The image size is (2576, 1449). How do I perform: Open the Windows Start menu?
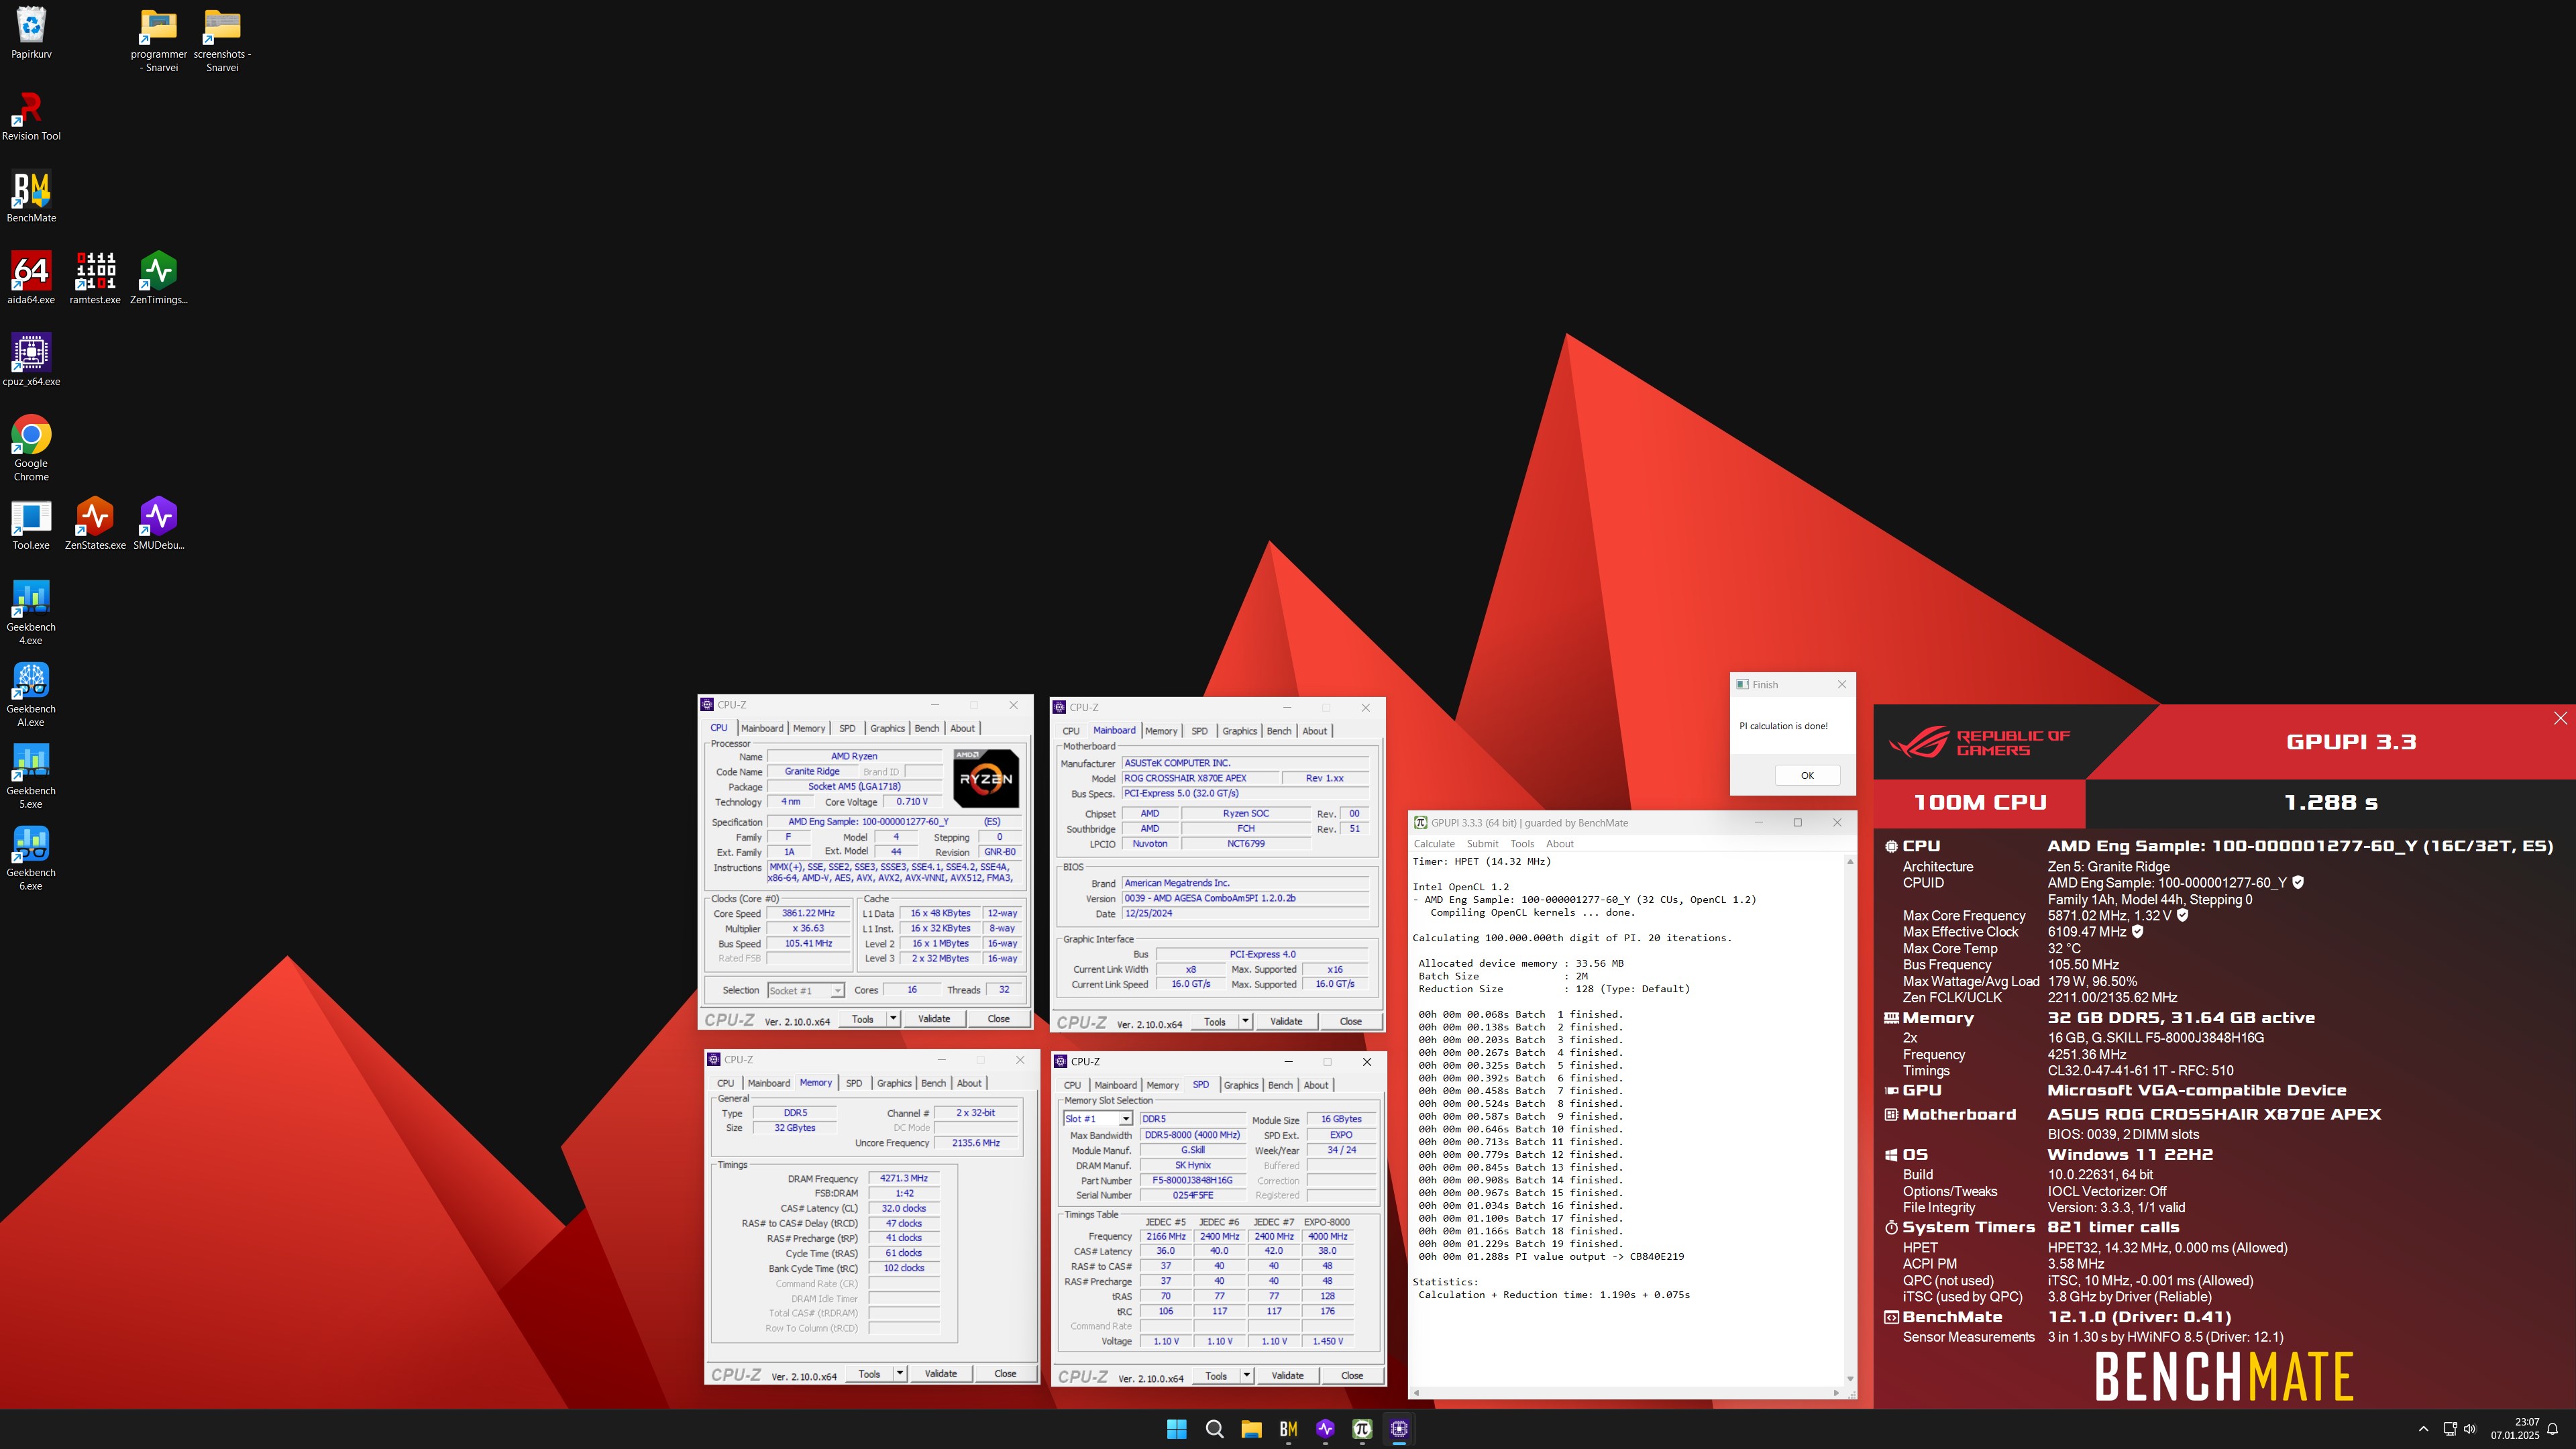(x=1177, y=1429)
